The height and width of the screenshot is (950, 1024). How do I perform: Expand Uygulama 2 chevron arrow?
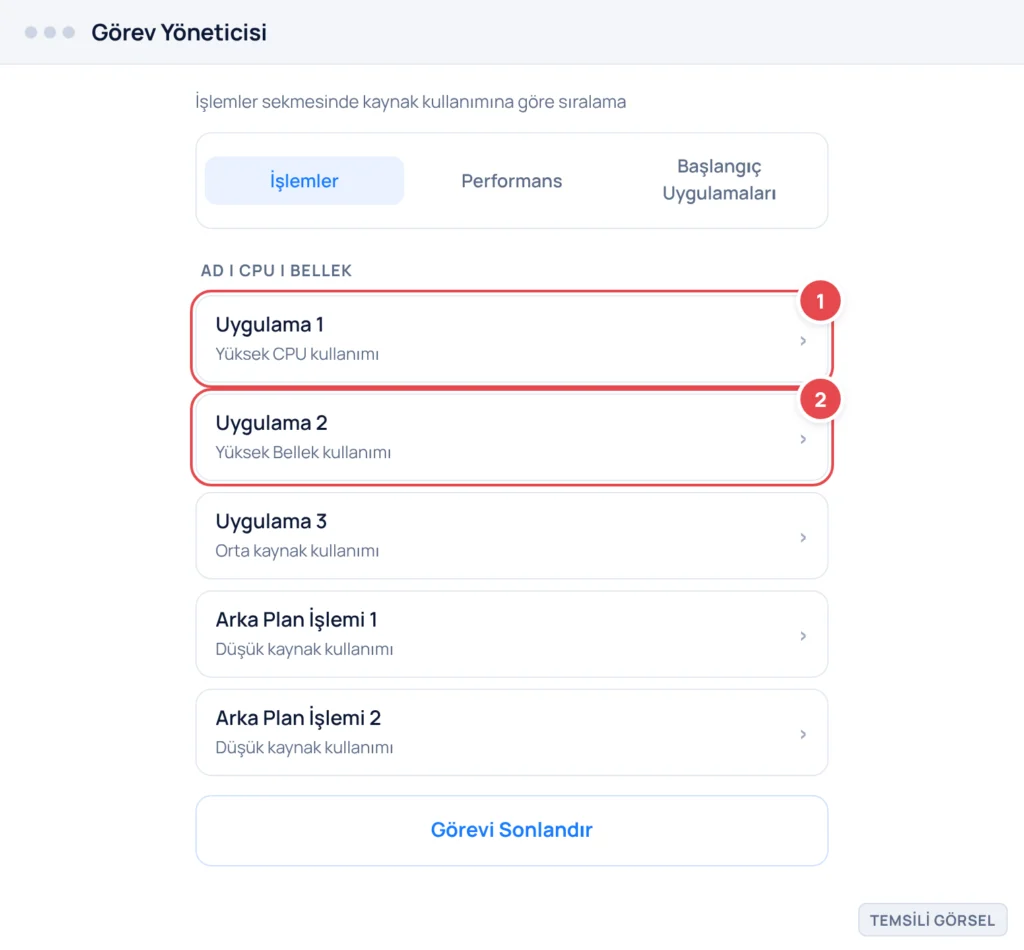click(x=803, y=439)
